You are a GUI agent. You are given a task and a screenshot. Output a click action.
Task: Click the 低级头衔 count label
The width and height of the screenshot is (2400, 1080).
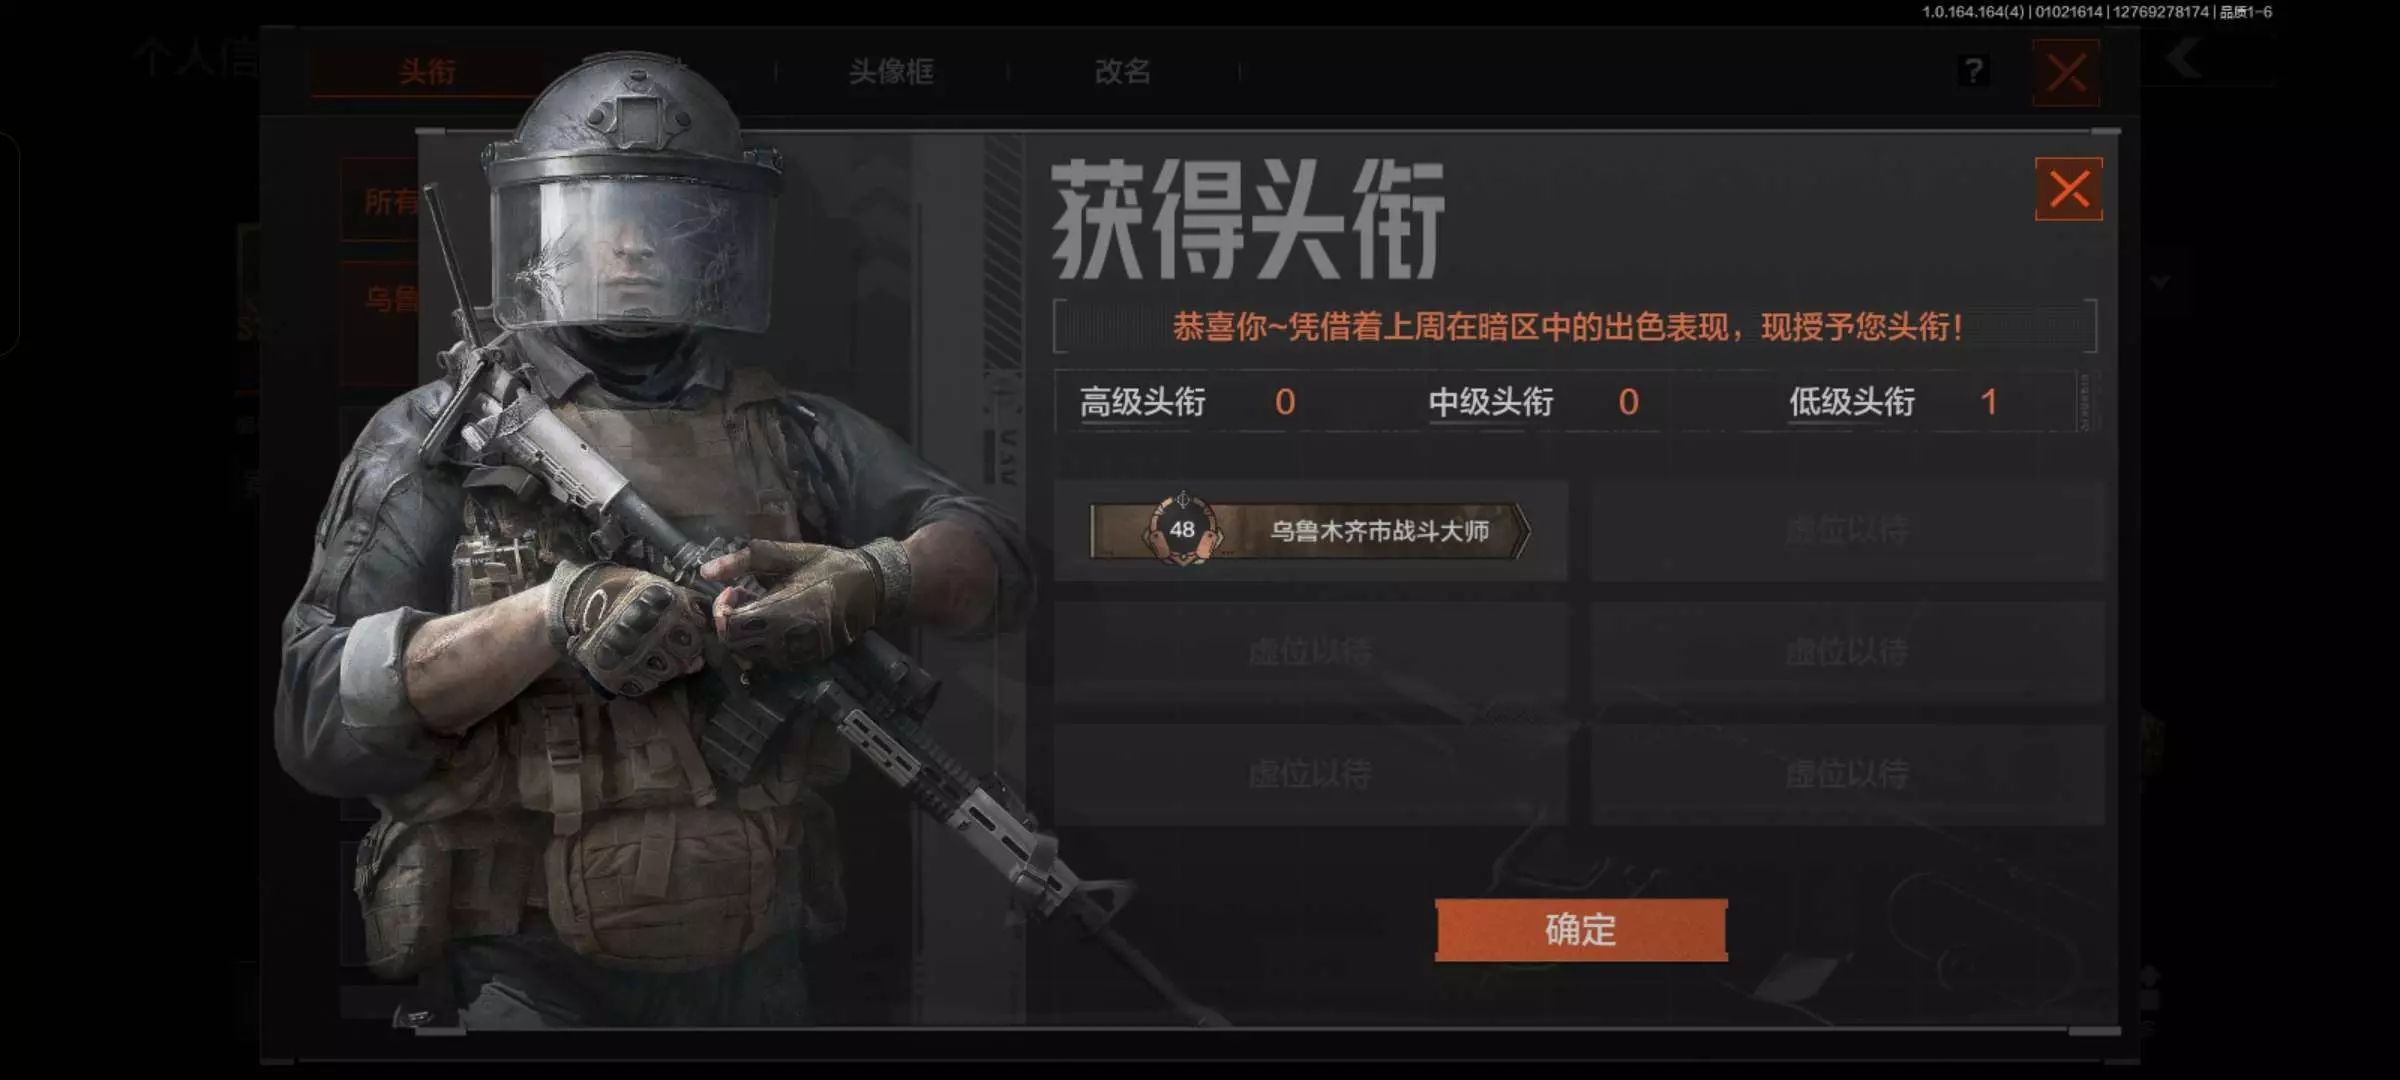click(x=1852, y=402)
